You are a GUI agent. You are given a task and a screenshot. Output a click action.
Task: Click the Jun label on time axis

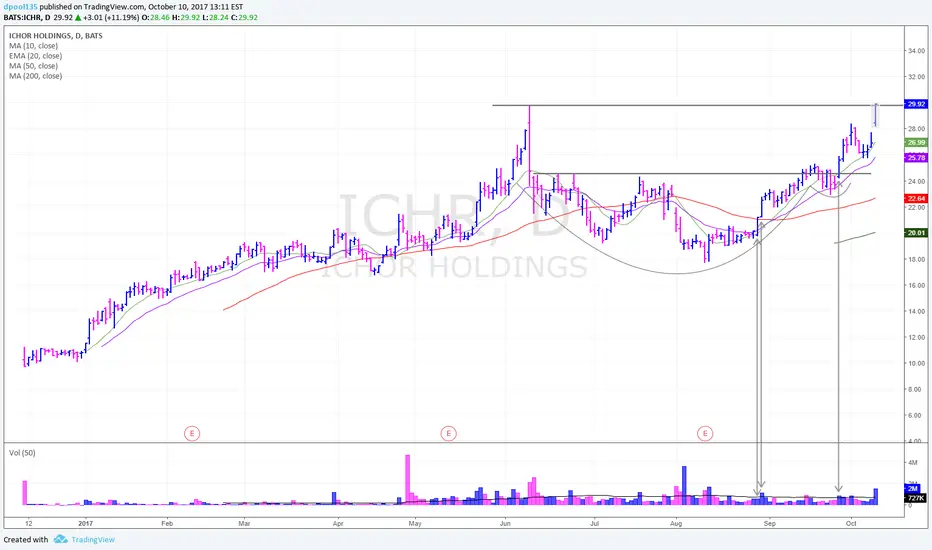[x=505, y=524]
